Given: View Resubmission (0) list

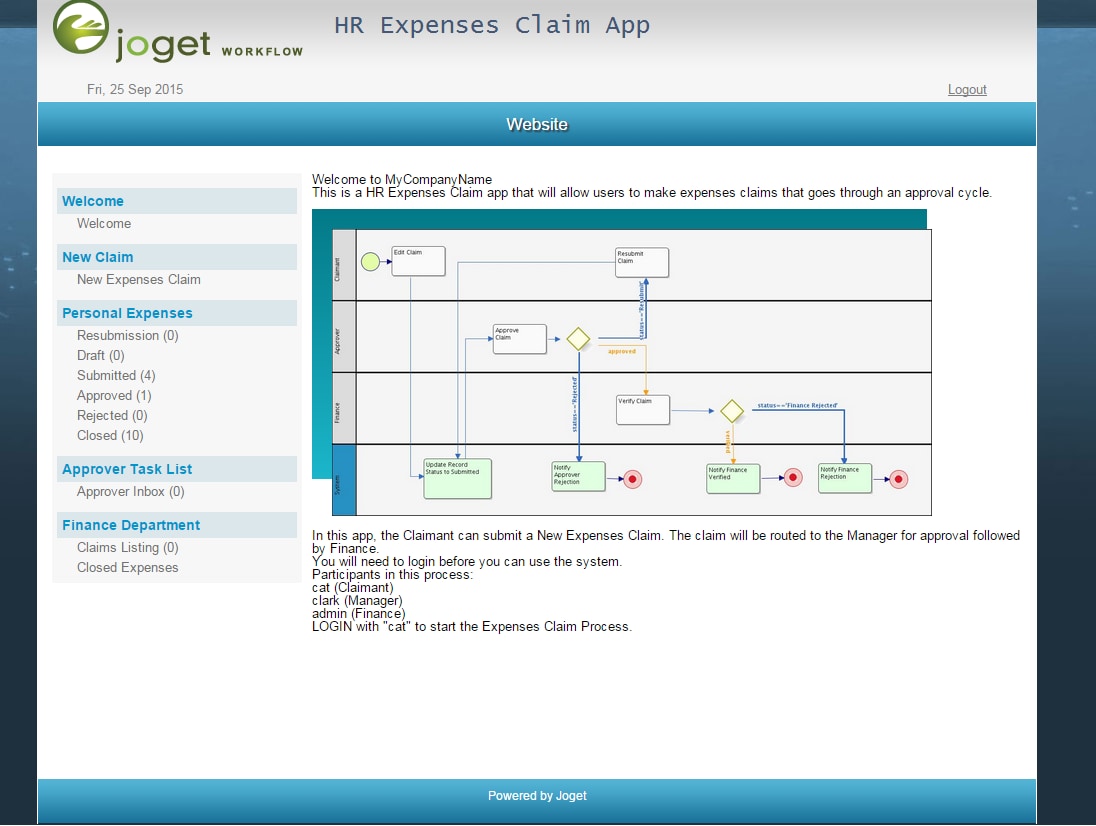Looking at the screenshot, I should [x=127, y=335].
